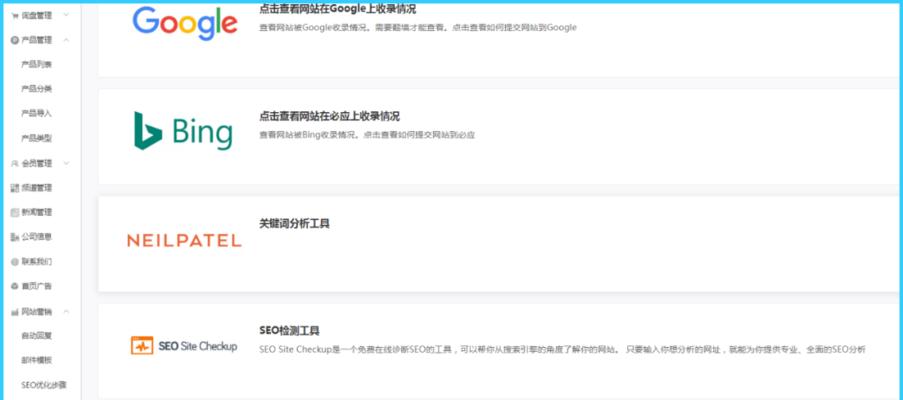Open the SEO优化步骤 submenu item
Viewport: 903px width, 400px height.
click(44, 385)
